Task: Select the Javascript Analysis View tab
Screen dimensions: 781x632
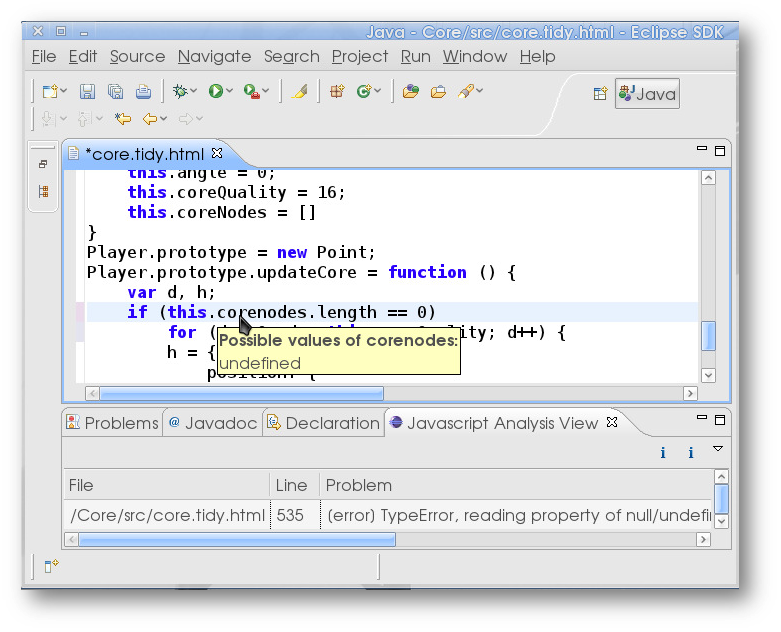Action: [x=503, y=423]
